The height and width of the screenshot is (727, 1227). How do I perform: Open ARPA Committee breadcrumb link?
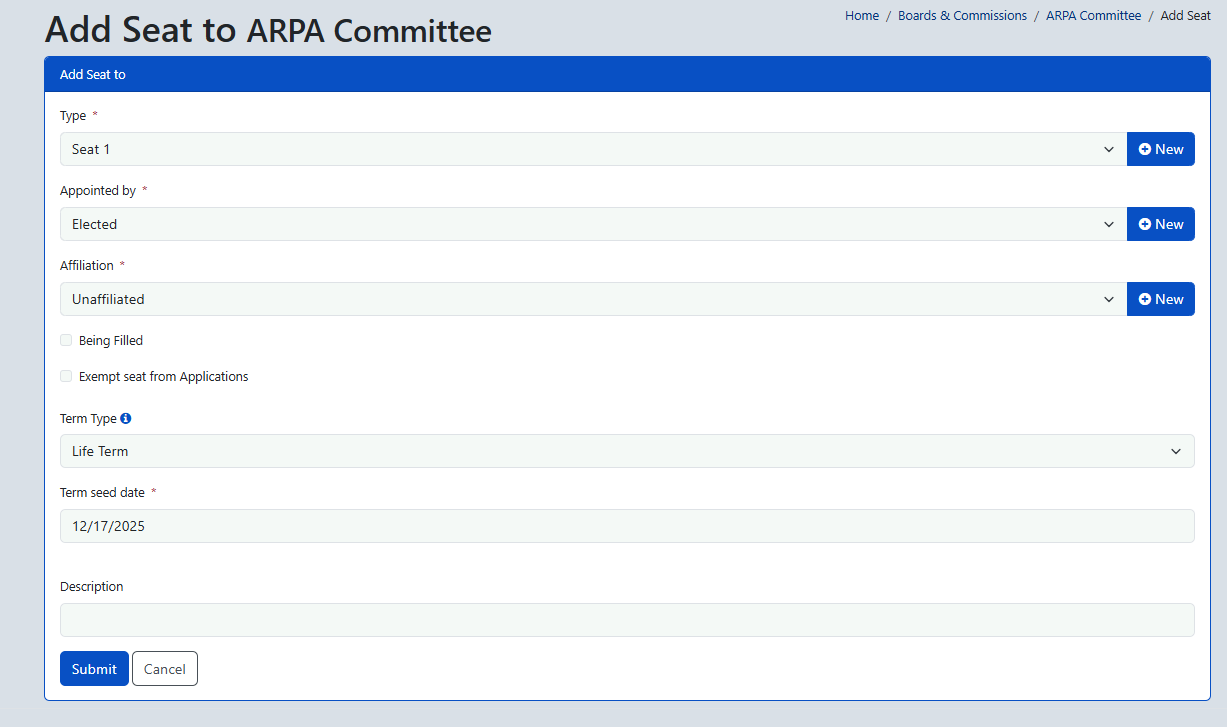[1093, 16]
